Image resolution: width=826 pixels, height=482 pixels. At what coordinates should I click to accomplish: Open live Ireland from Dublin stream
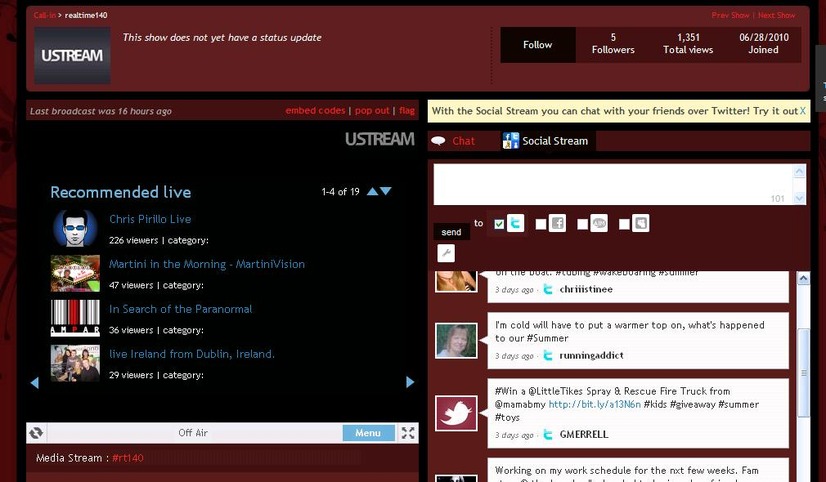[x=192, y=354]
